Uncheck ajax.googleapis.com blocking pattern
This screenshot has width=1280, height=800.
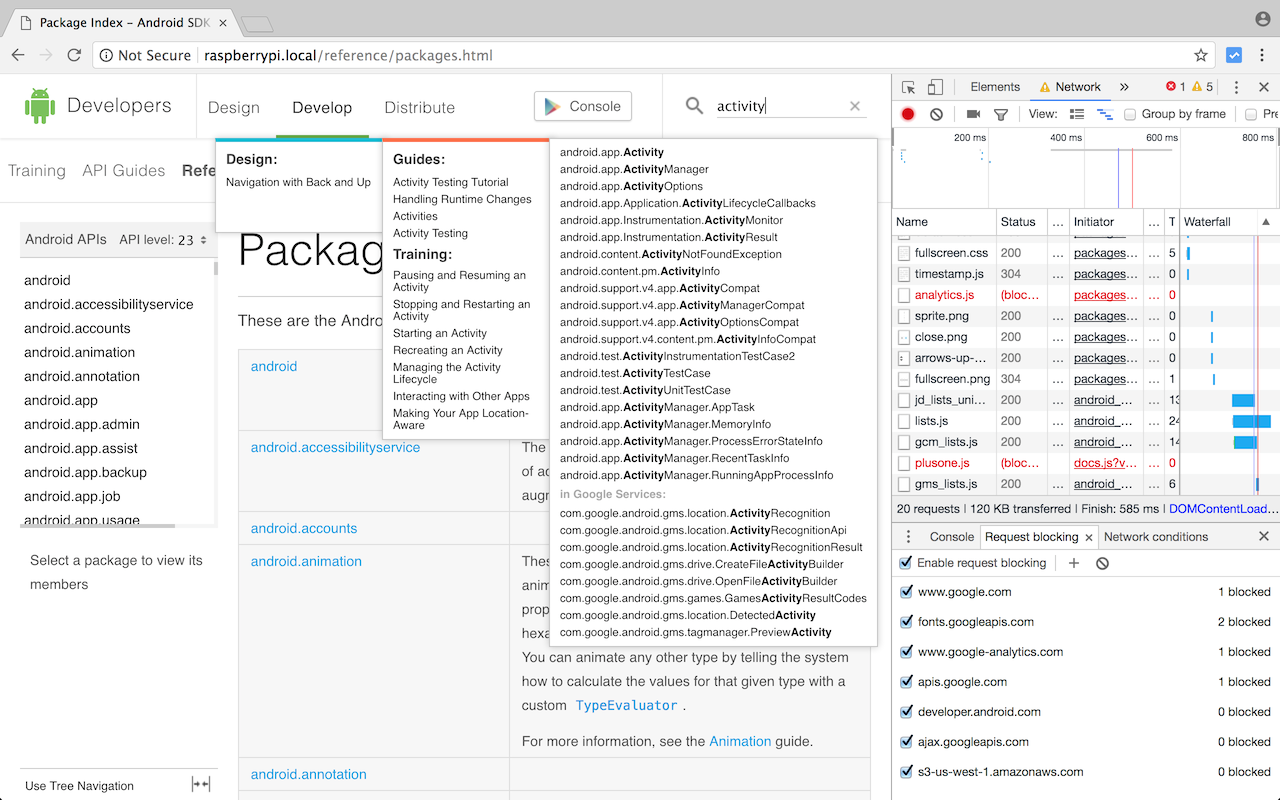click(x=906, y=742)
